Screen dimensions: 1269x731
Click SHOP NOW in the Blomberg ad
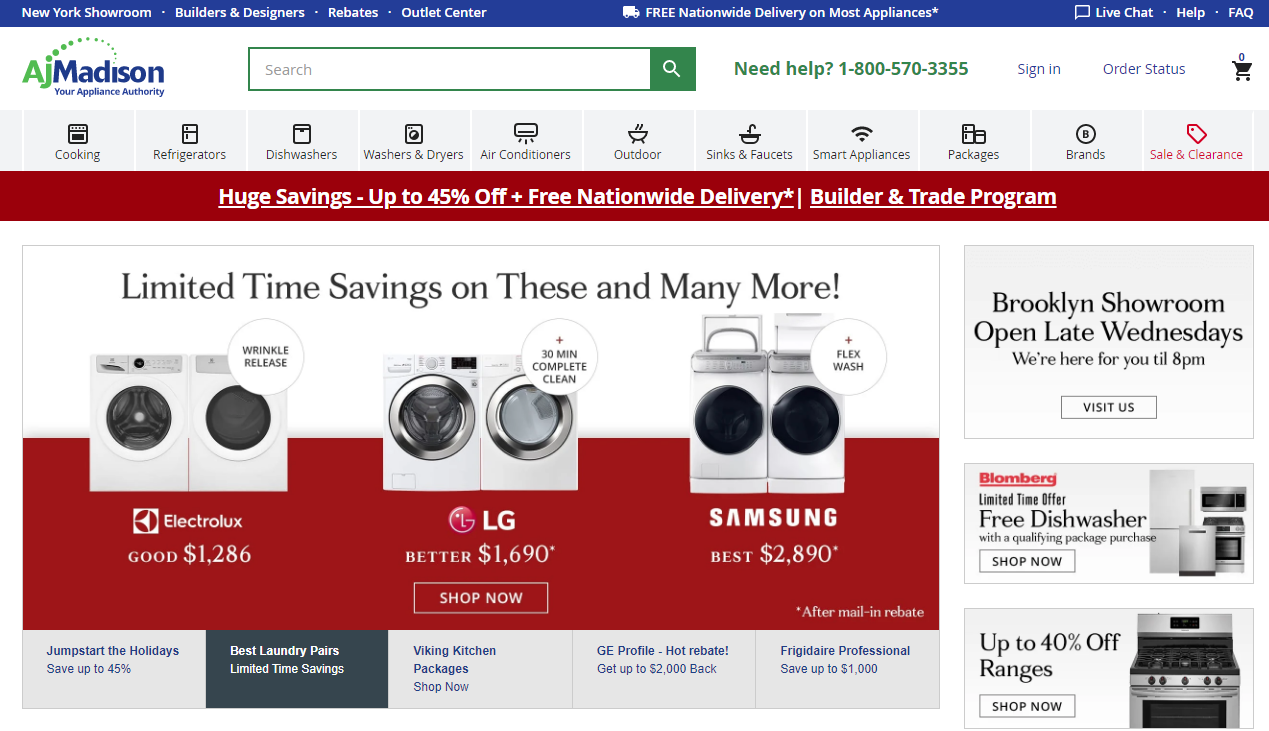(1027, 561)
